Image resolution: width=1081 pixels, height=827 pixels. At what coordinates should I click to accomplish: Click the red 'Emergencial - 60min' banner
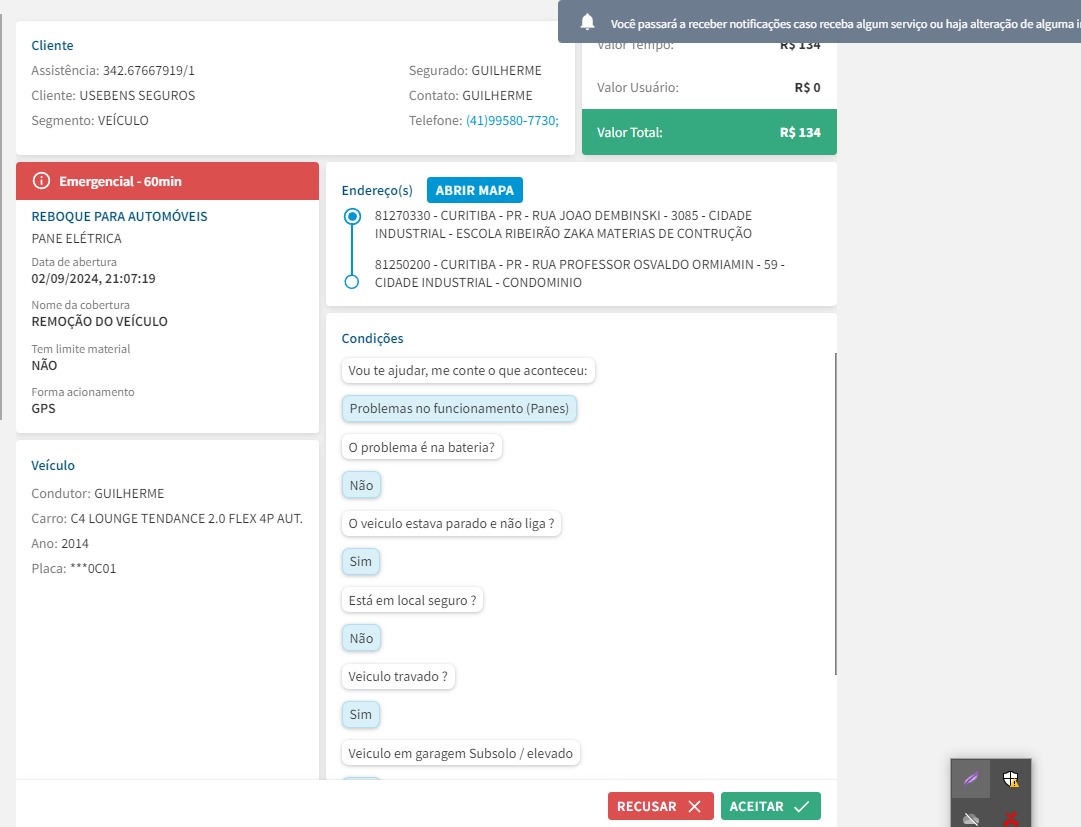[167, 181]
